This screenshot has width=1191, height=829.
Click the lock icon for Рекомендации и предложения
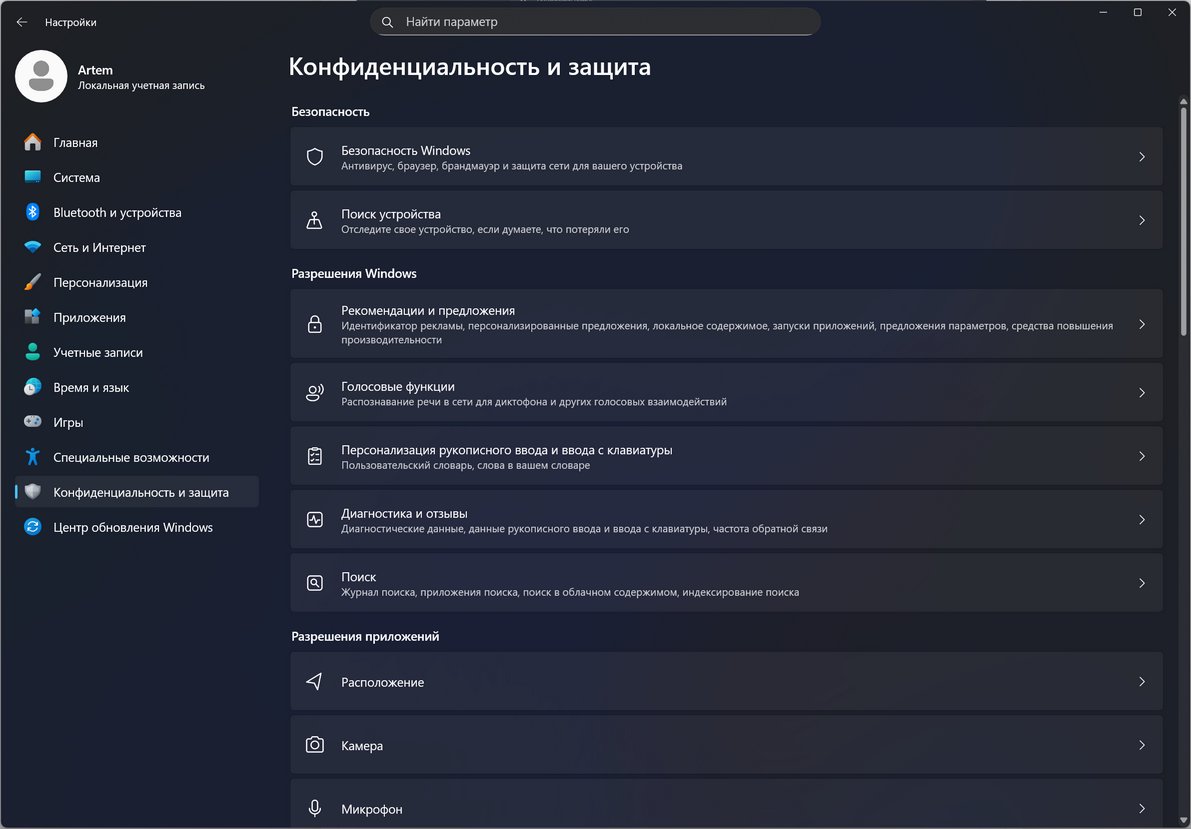tap(315, 325)
